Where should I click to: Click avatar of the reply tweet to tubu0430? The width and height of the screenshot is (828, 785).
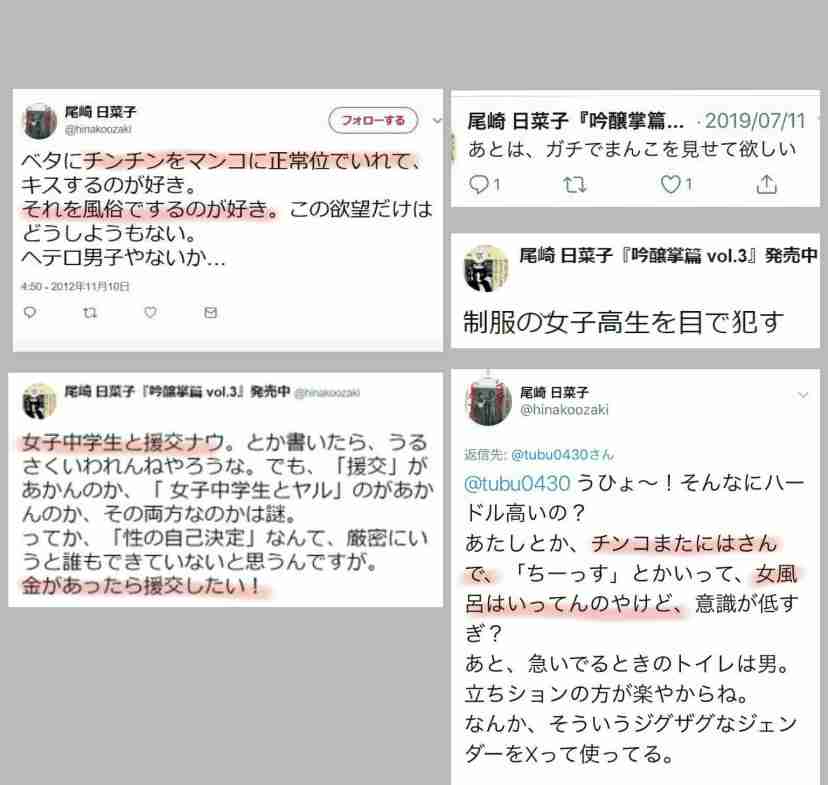point(488,401)
